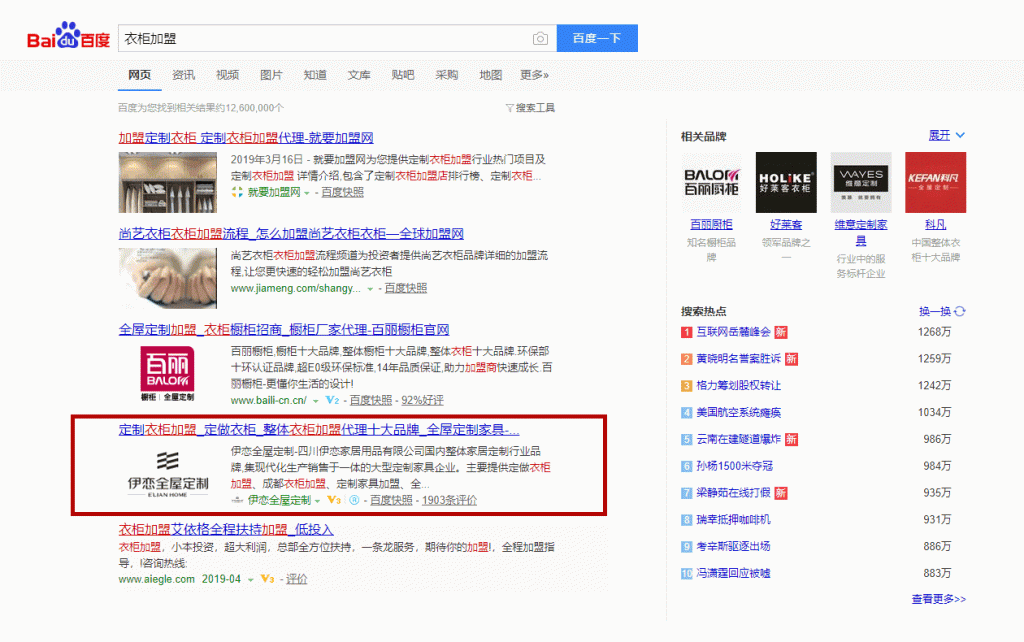Image resolution: width=1024 pixels, height=642 pixels.
Task: Open 92%好评 rating link
Action: (x=423, y=400)
